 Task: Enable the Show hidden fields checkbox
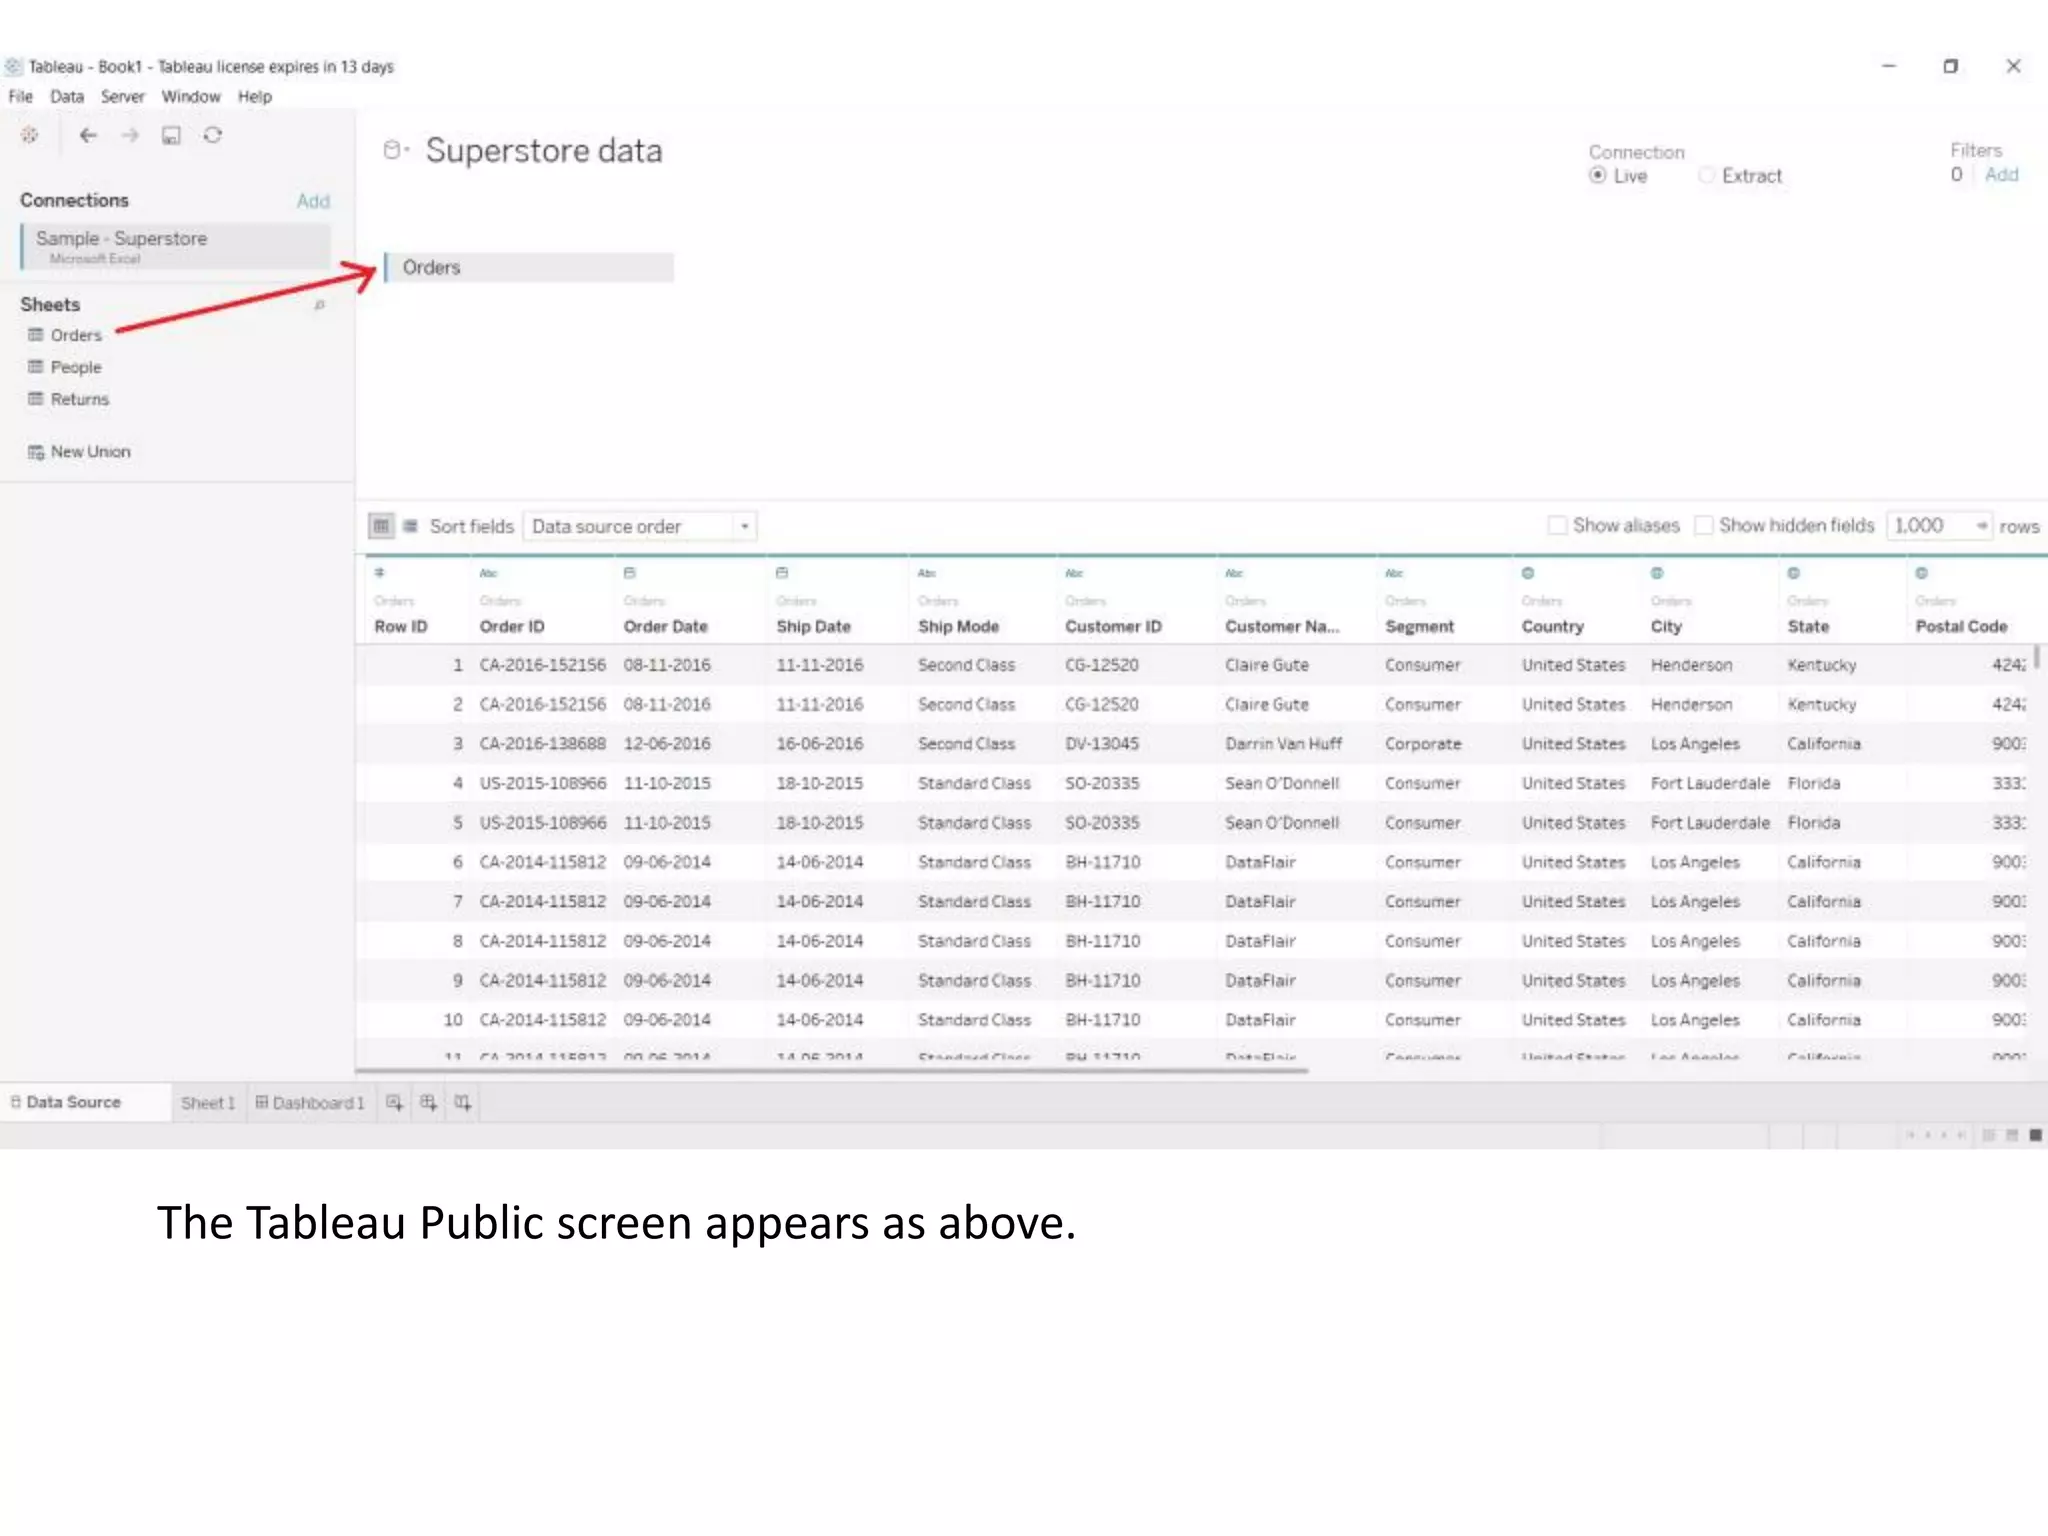point(1704,525)
